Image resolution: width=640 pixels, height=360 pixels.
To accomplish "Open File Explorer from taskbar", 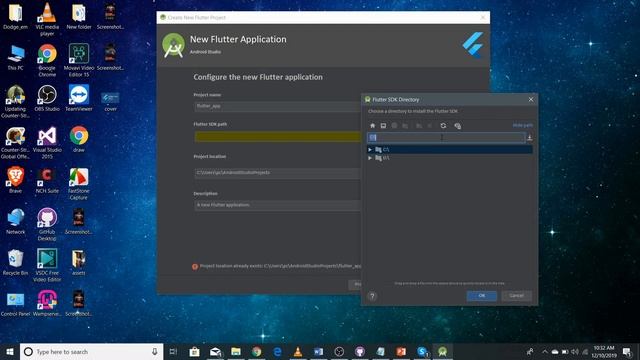I will (x=236, y=351).
